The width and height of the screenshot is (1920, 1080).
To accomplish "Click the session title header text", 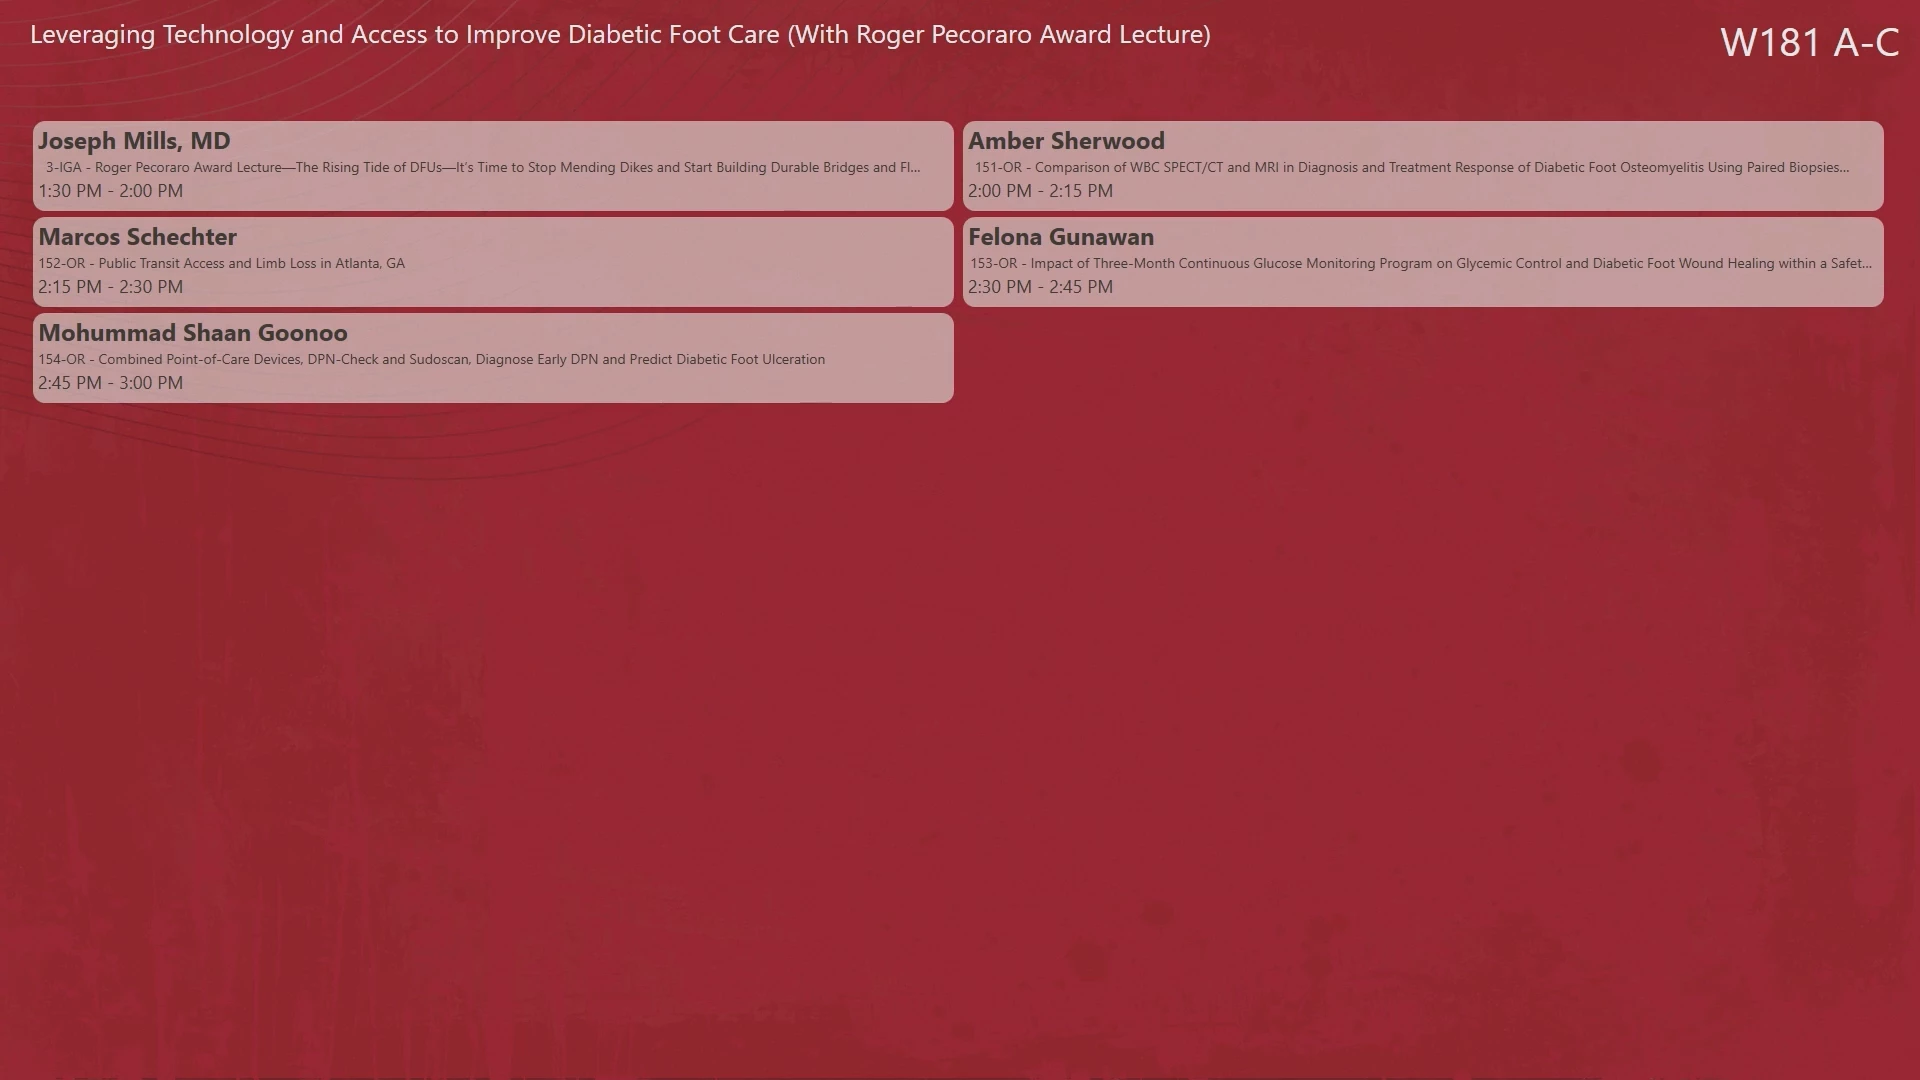I will (620, 35).
